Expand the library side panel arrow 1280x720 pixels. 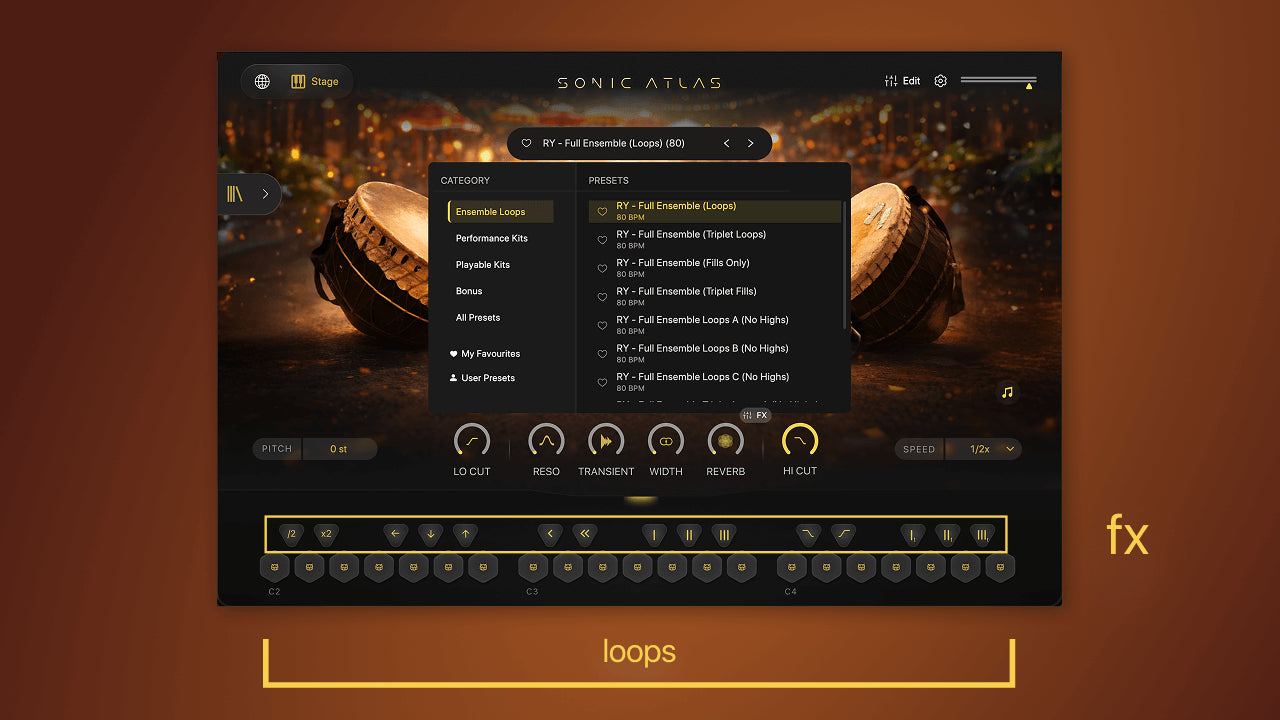(x=265, y=194)
